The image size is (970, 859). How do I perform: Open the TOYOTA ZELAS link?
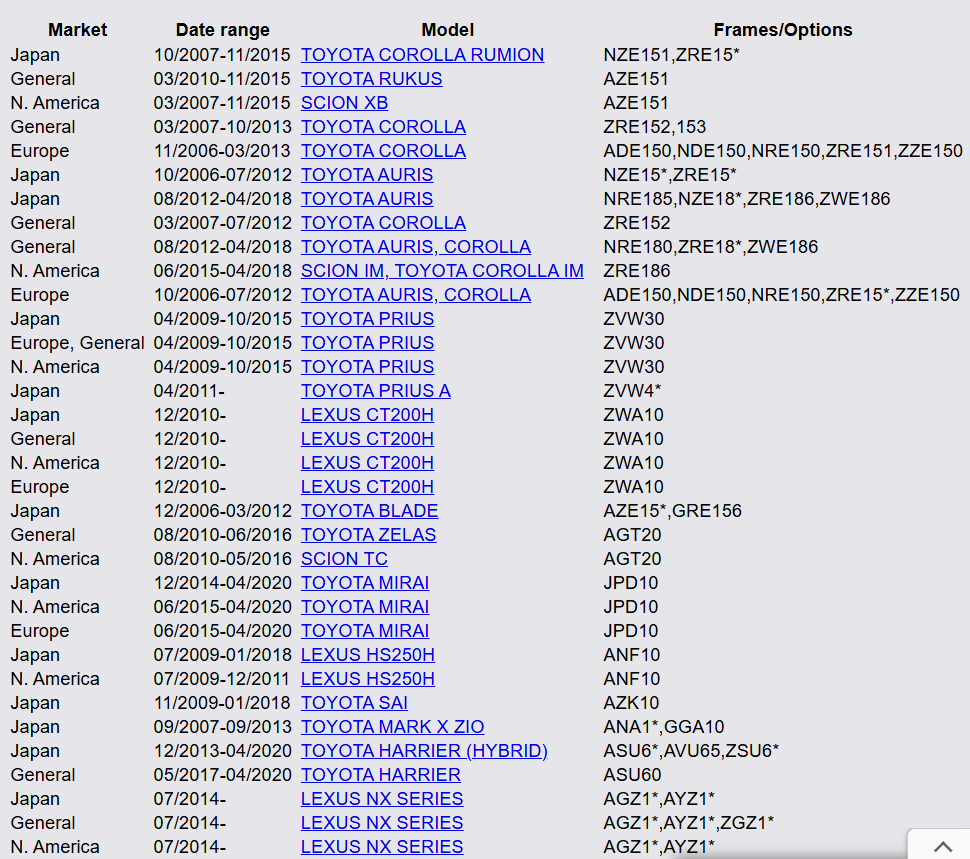pyautogui.click(x=368, y=535)
